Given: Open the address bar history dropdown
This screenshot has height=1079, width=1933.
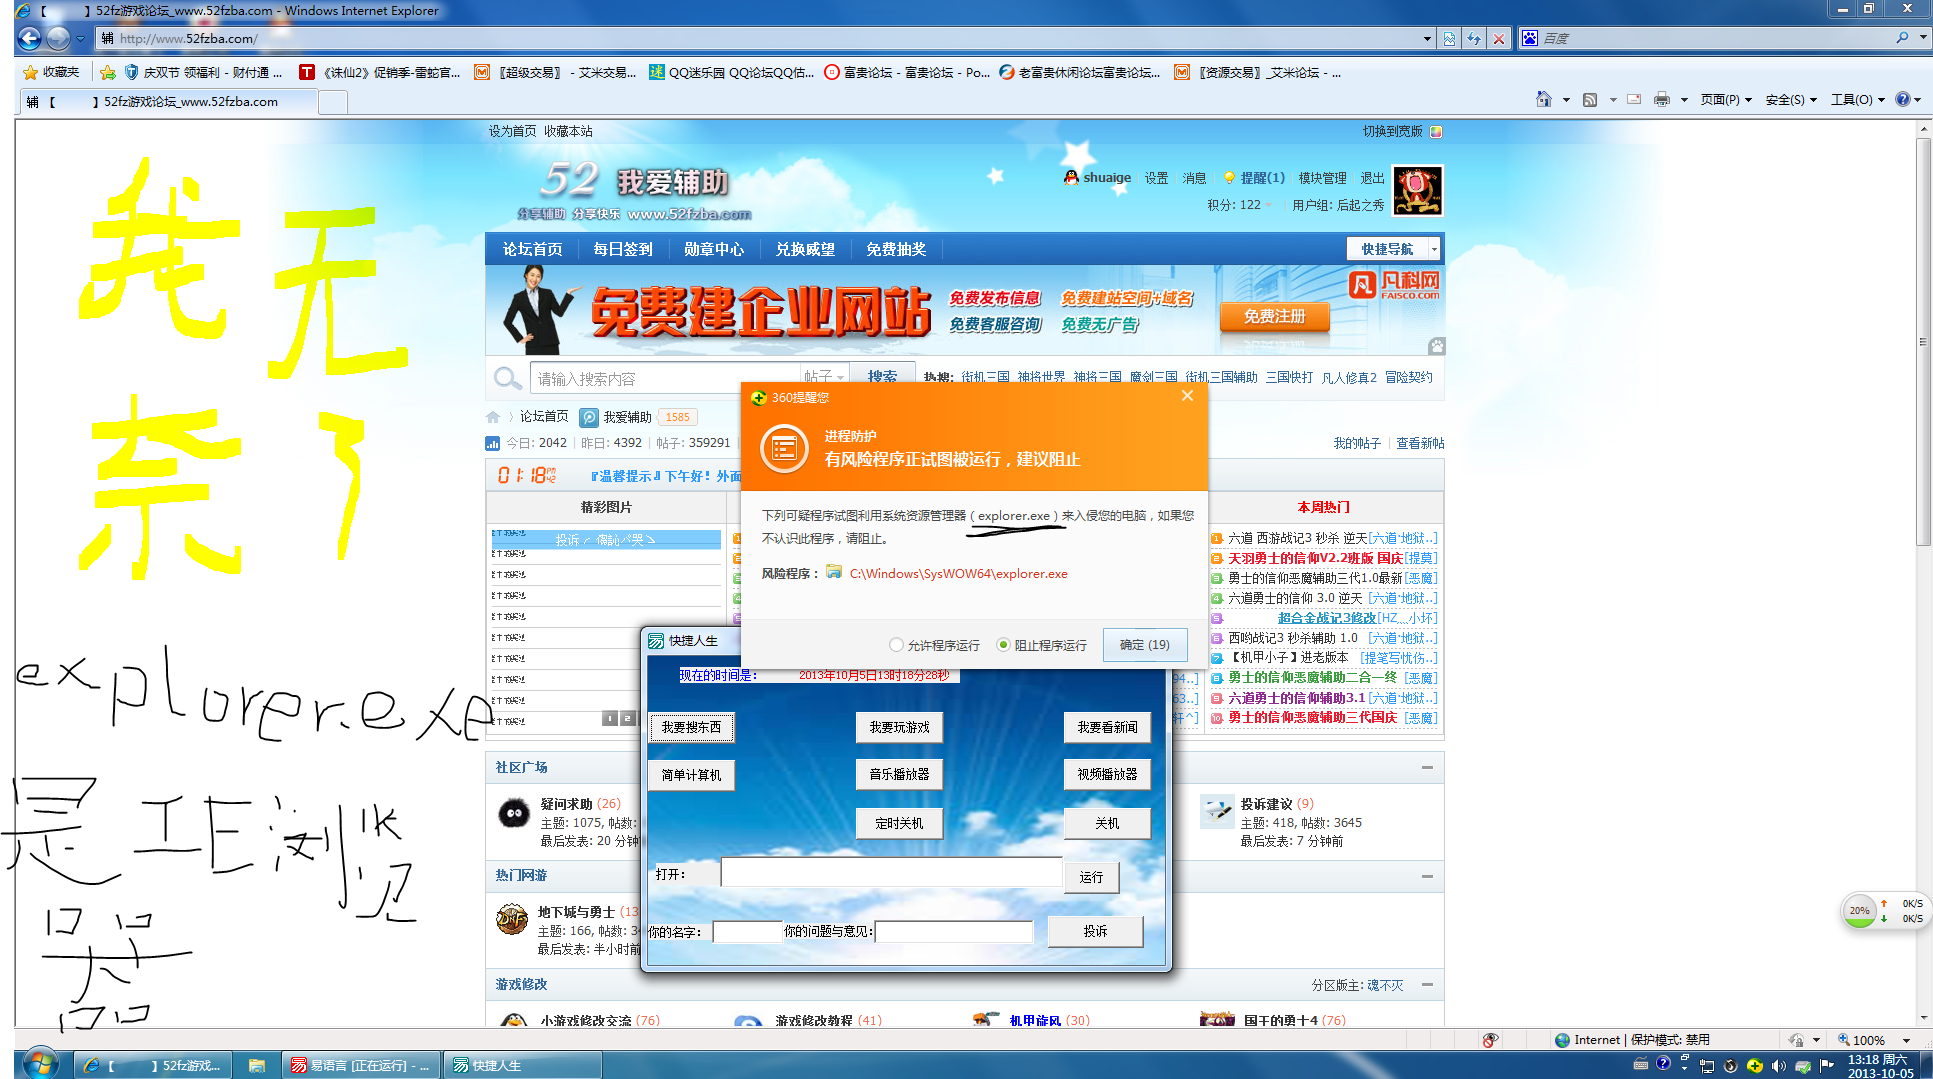Looking at the screenshot, I should point(1427,39).
